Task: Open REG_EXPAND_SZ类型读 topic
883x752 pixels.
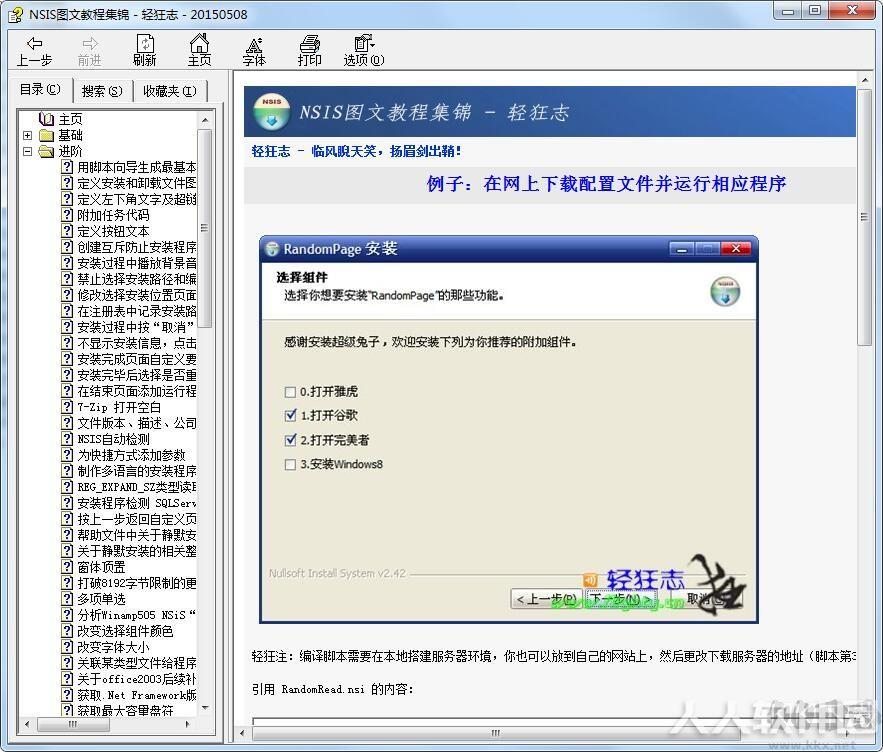Action: (x=137, y=487)
